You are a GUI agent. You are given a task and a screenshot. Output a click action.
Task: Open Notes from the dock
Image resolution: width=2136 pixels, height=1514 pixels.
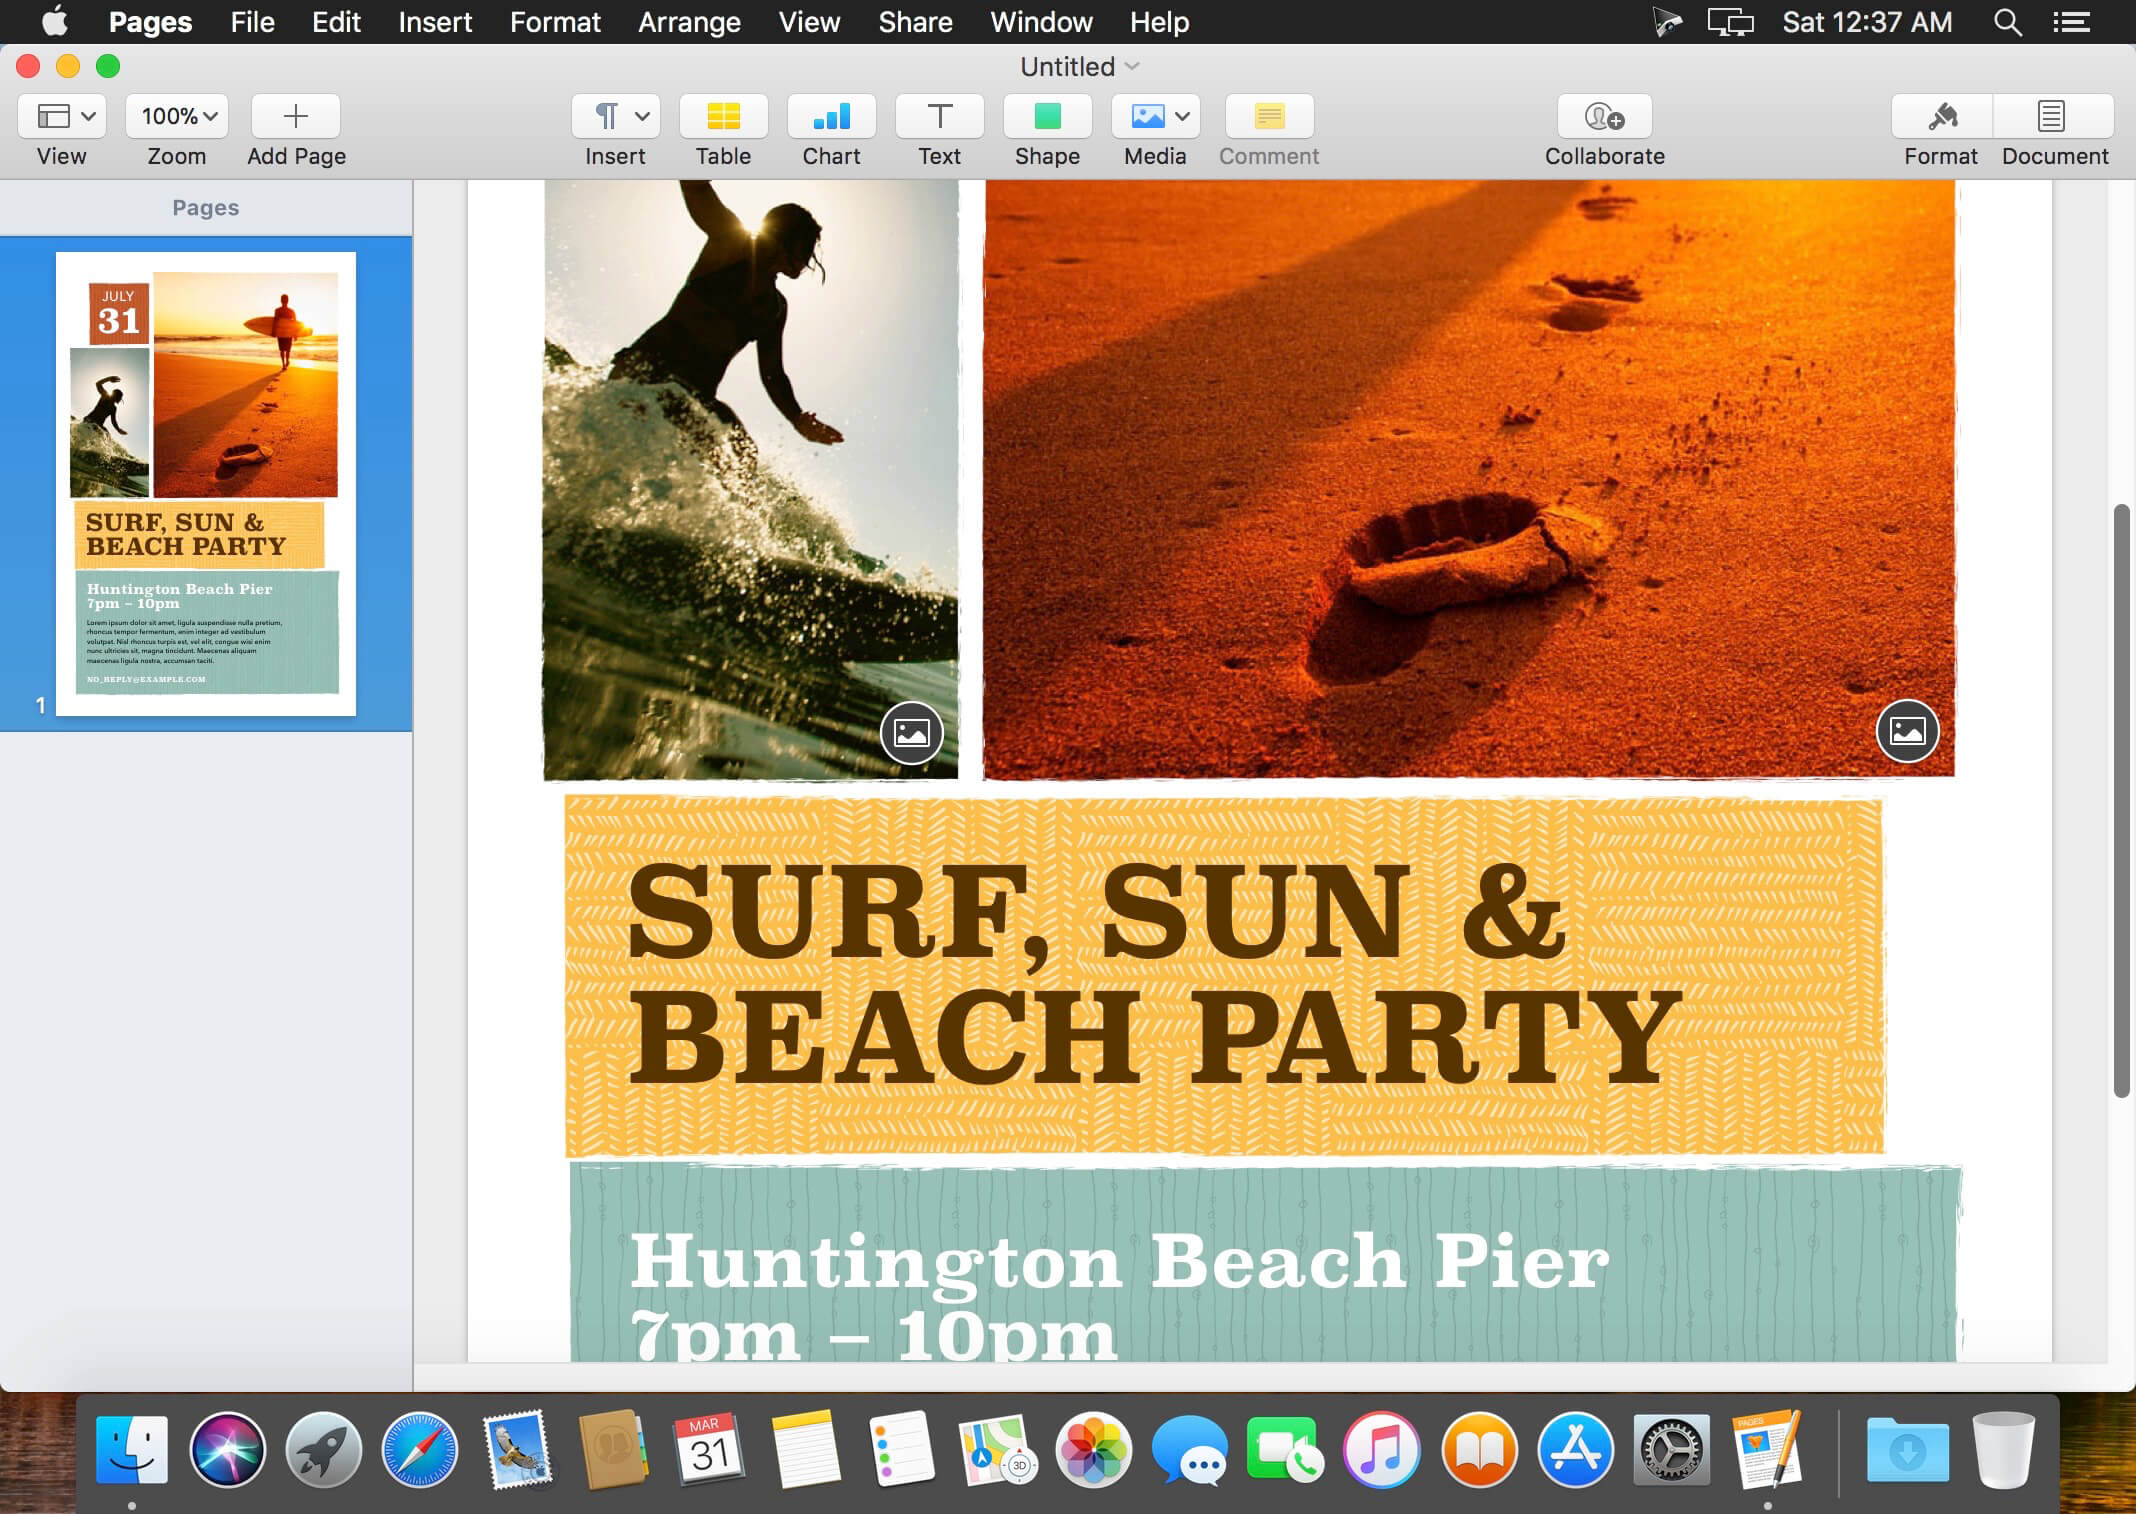point(806,1449)
